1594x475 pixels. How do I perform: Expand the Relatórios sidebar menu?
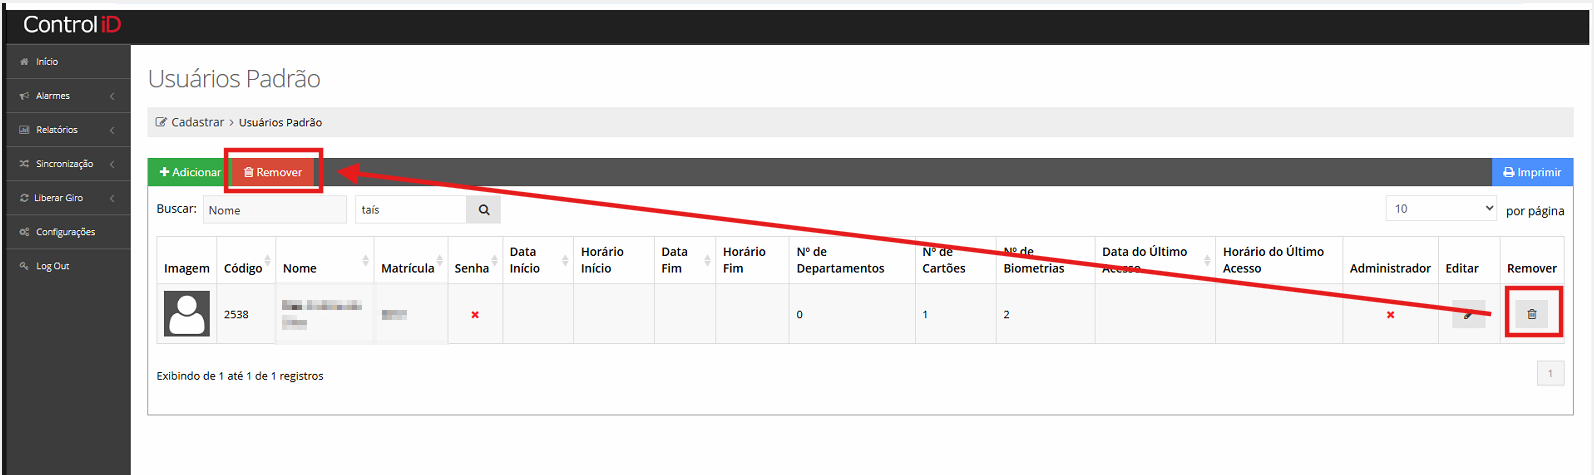(66, 130)
